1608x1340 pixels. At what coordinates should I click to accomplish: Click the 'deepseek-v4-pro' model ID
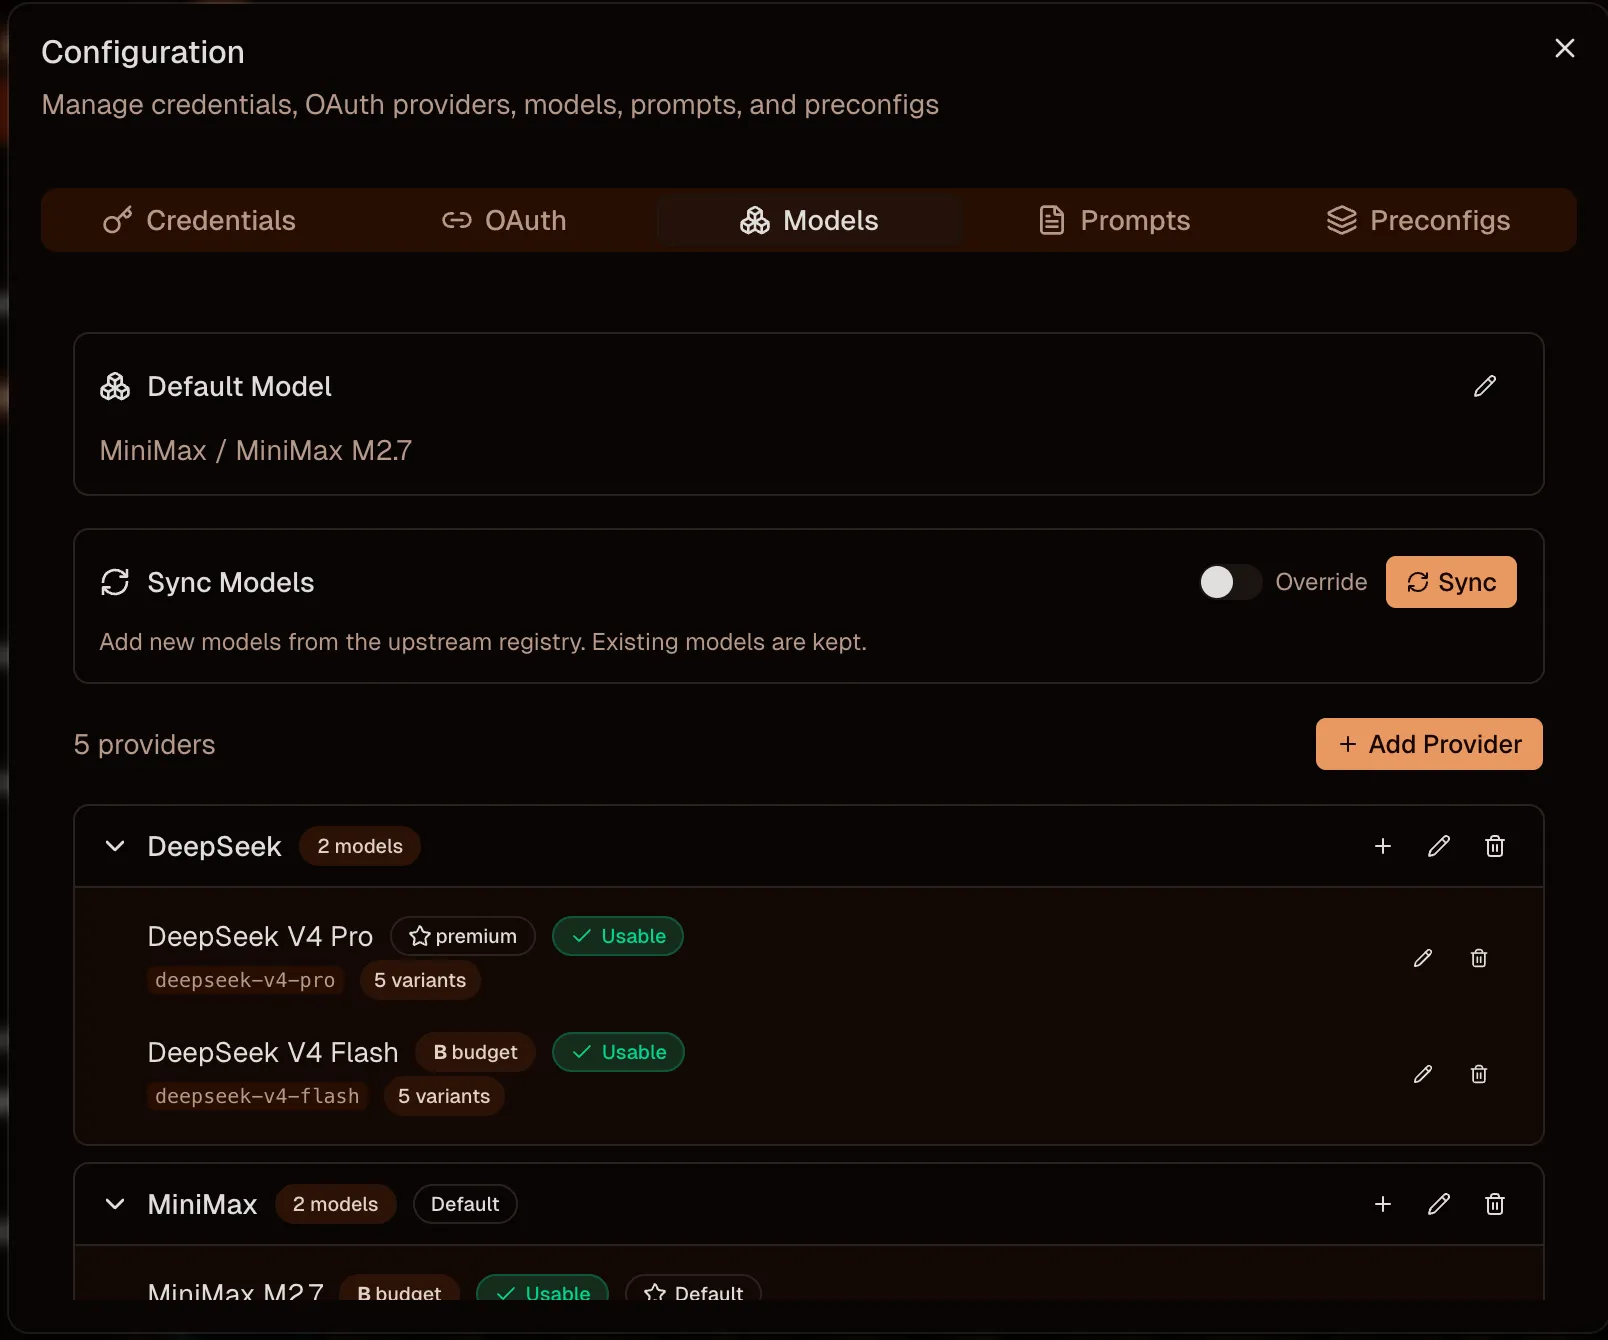(x=245, y=980)
